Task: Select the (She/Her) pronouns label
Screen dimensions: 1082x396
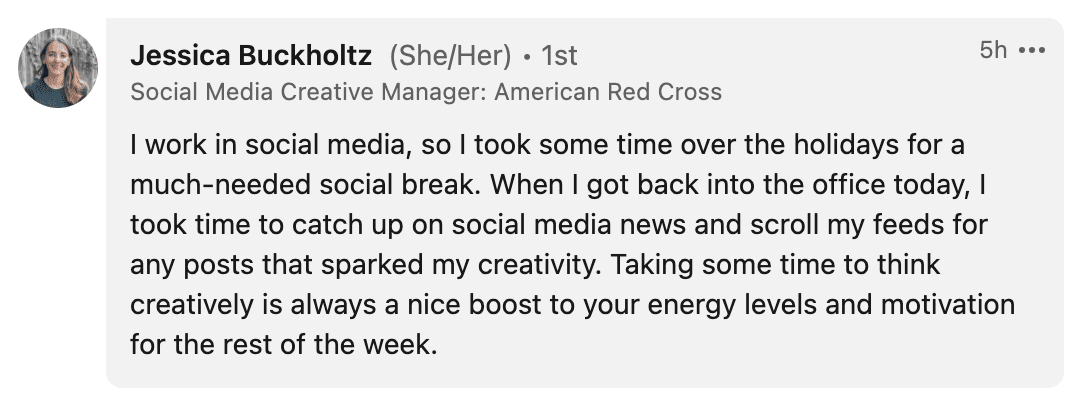Action: [450, 57]
